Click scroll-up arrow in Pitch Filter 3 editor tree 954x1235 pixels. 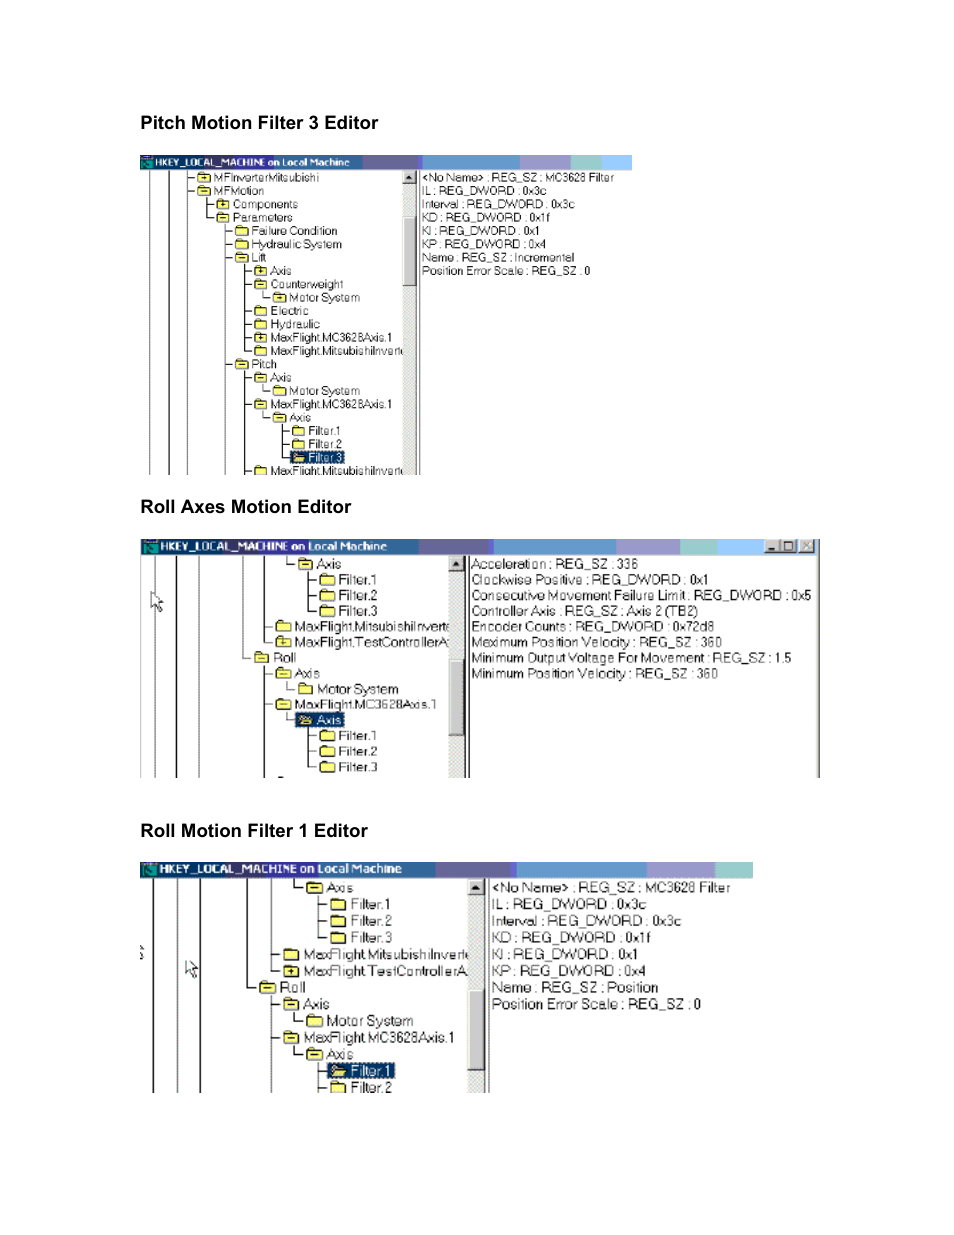click(409, 178)
